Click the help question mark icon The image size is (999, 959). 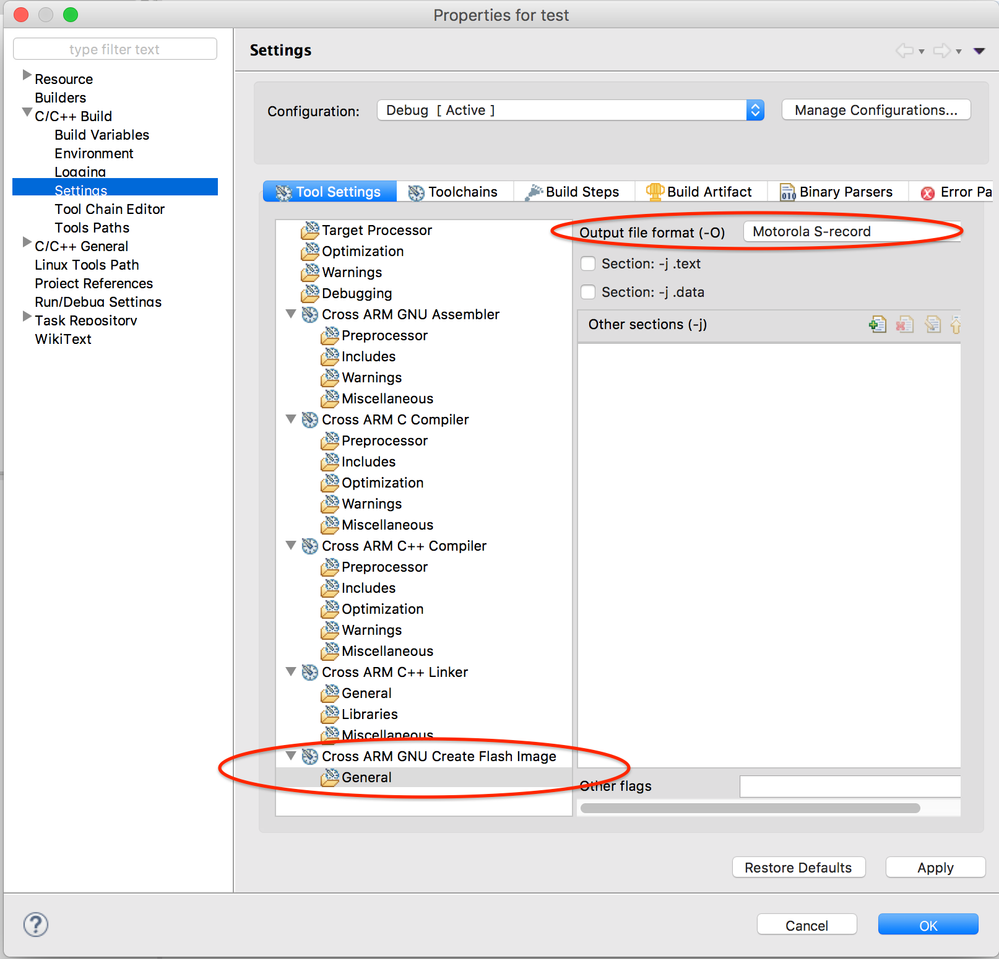pyautogui.click(x=36, y=924)
